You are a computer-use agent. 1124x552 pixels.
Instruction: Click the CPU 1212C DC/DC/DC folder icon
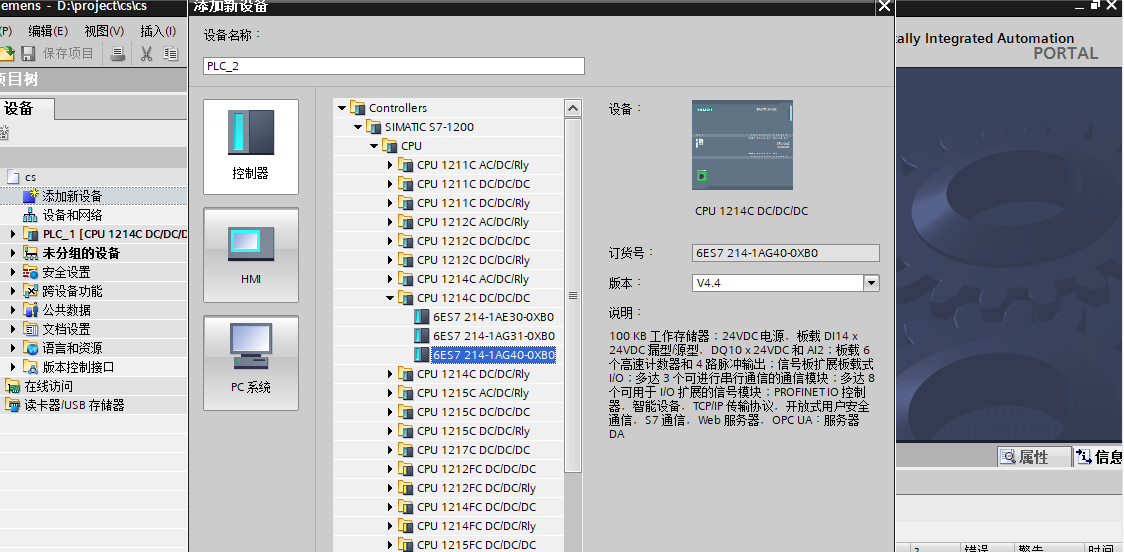pos(406,241)
